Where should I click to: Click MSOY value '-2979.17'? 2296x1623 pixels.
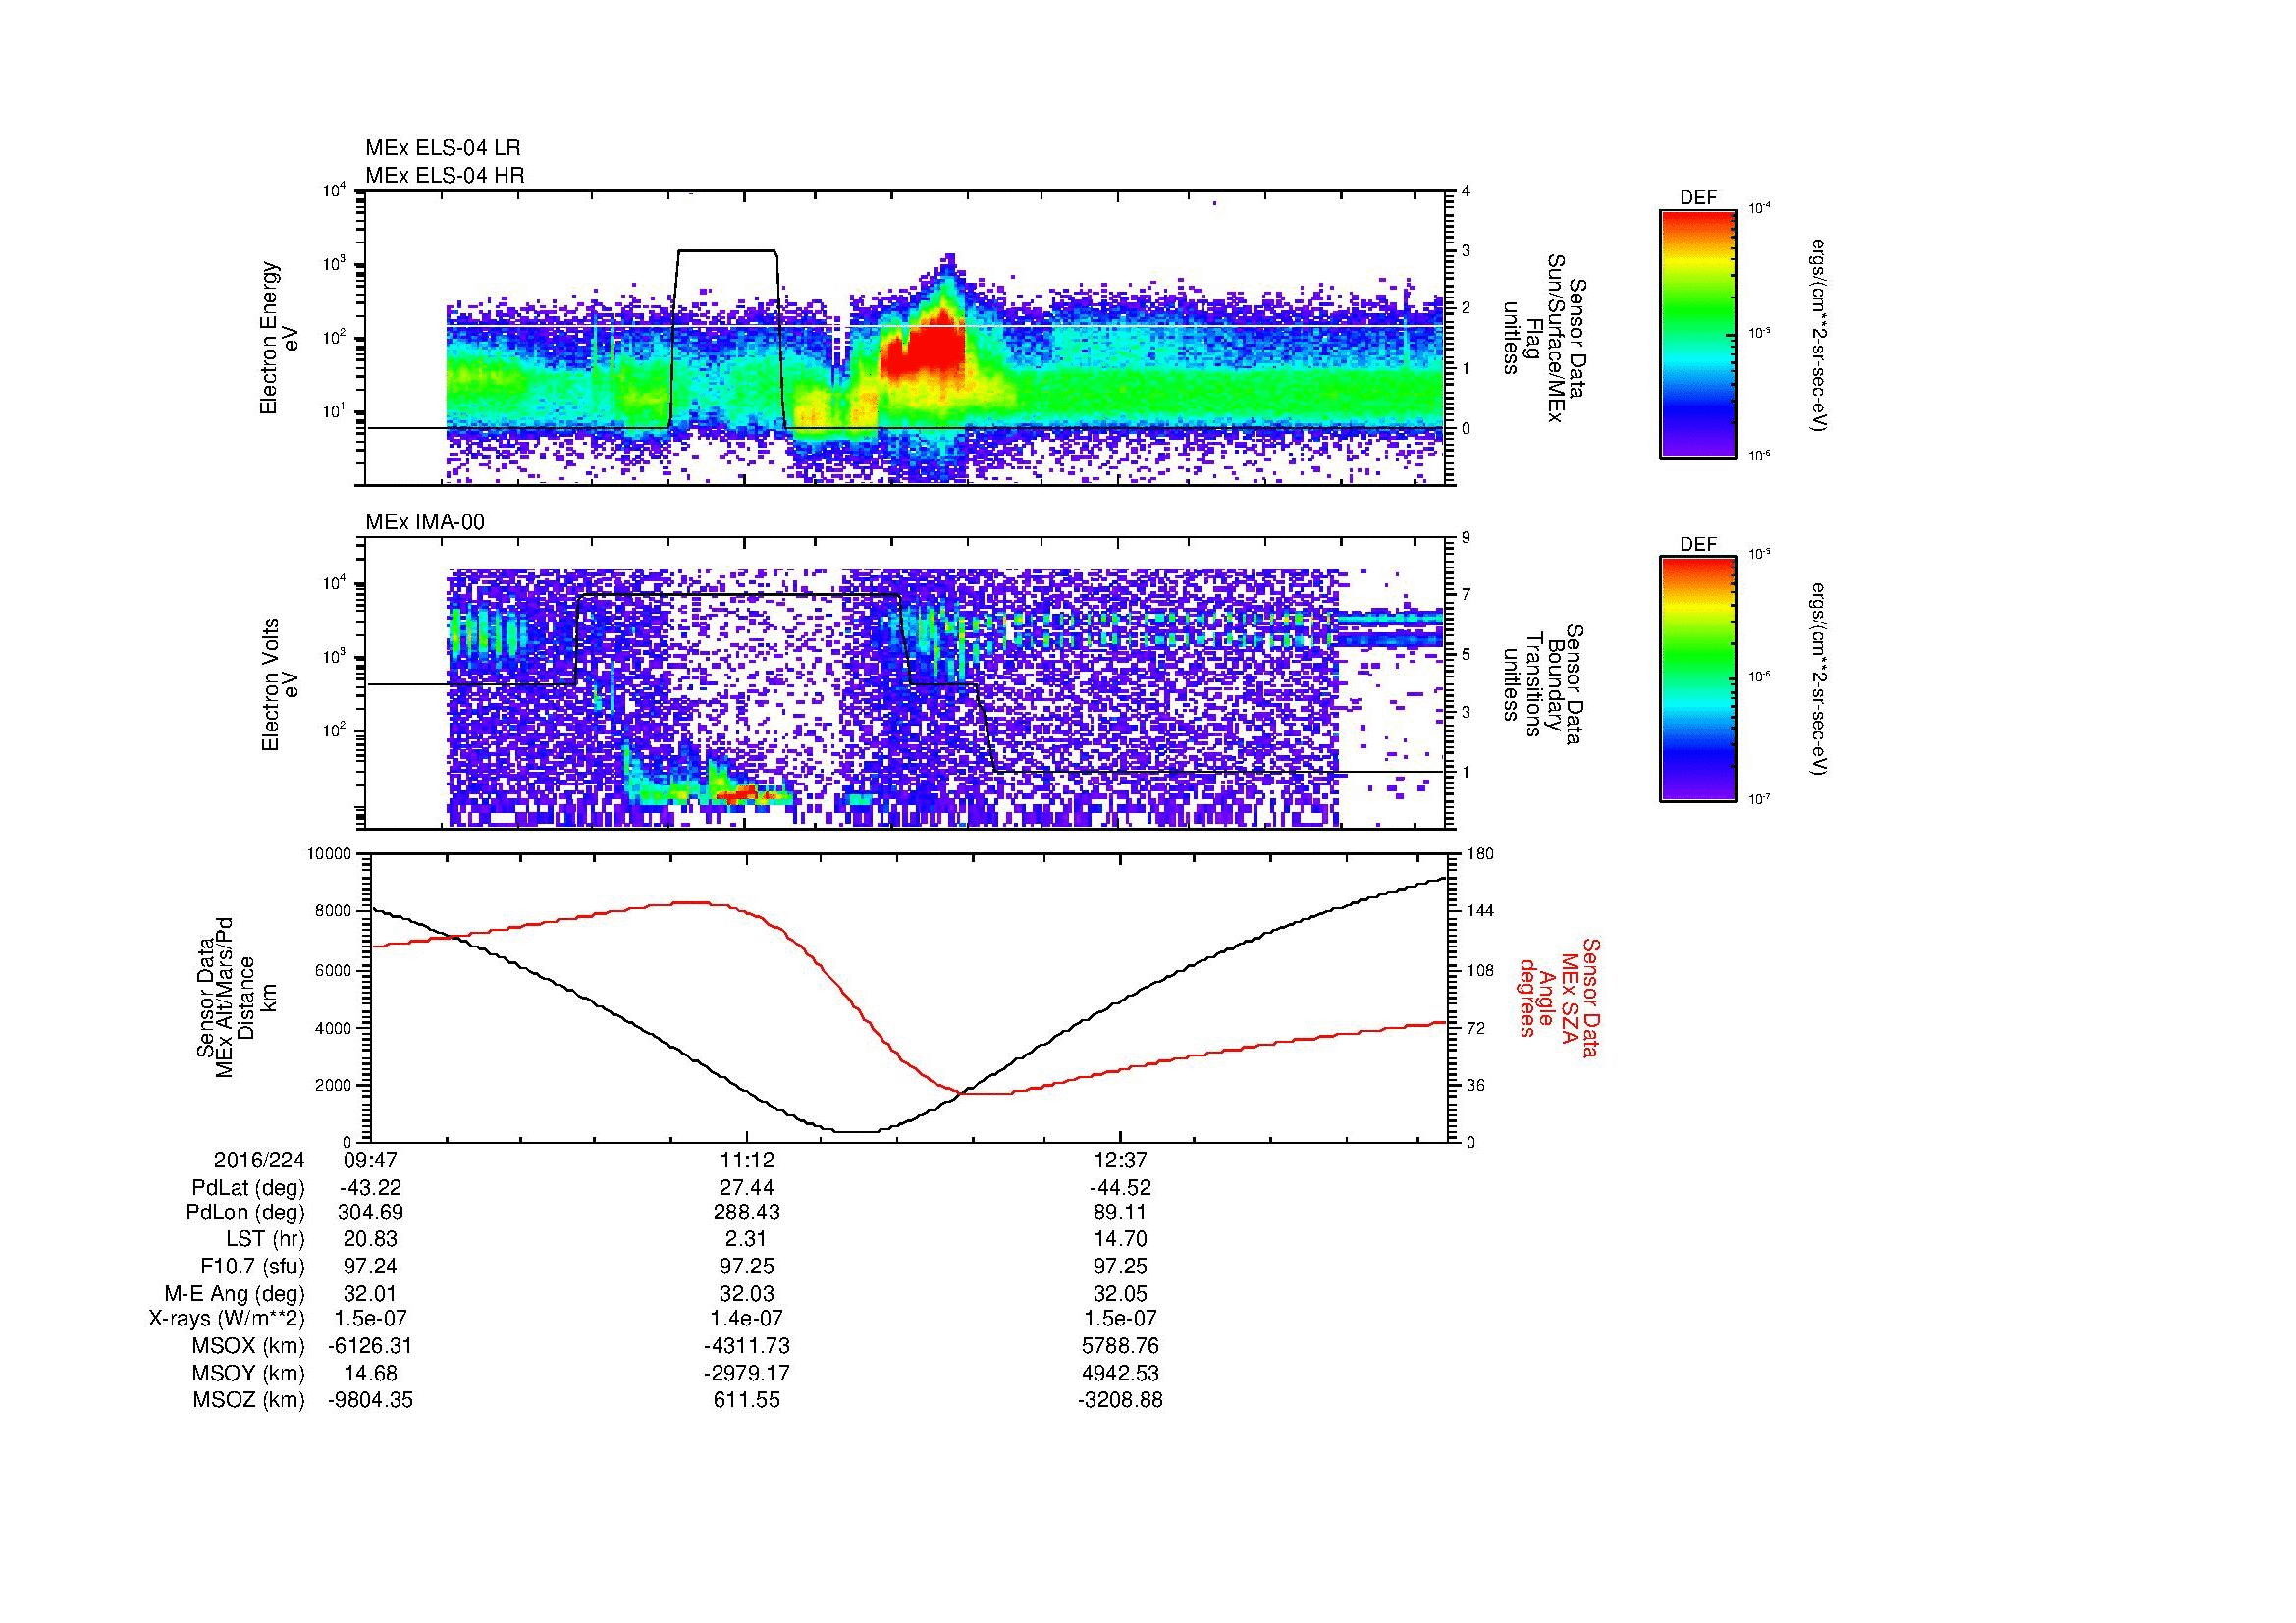tap(747, 1373)
